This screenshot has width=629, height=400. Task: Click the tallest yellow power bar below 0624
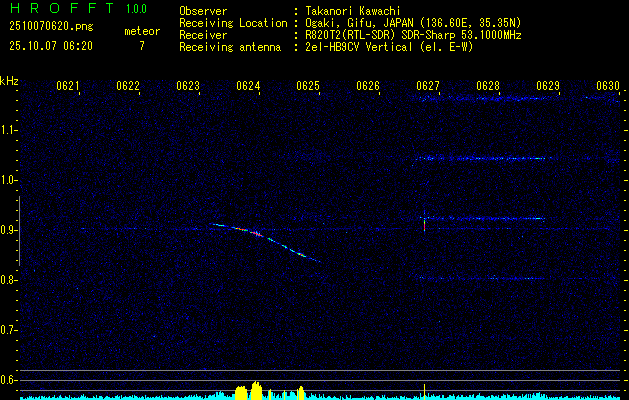point(256,390)
